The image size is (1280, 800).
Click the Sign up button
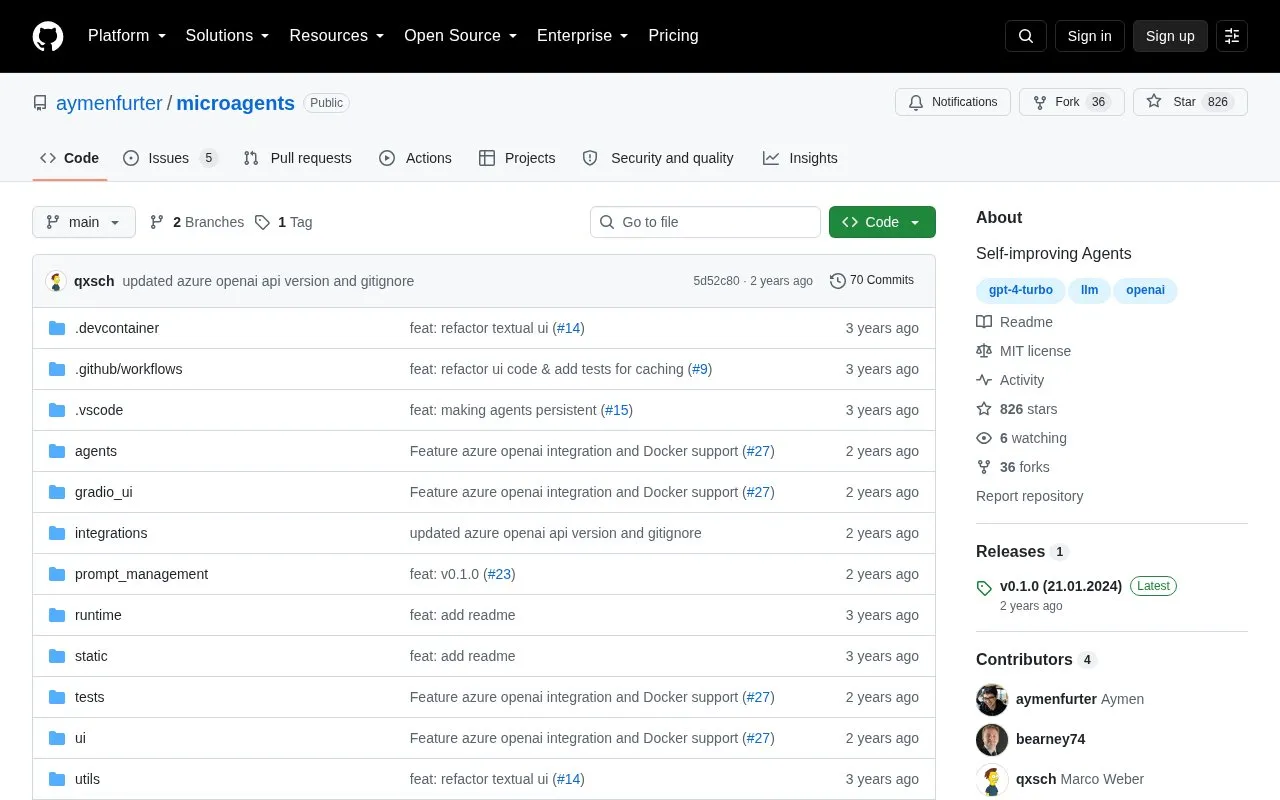pyautogui.click(x=1170, y=36)
